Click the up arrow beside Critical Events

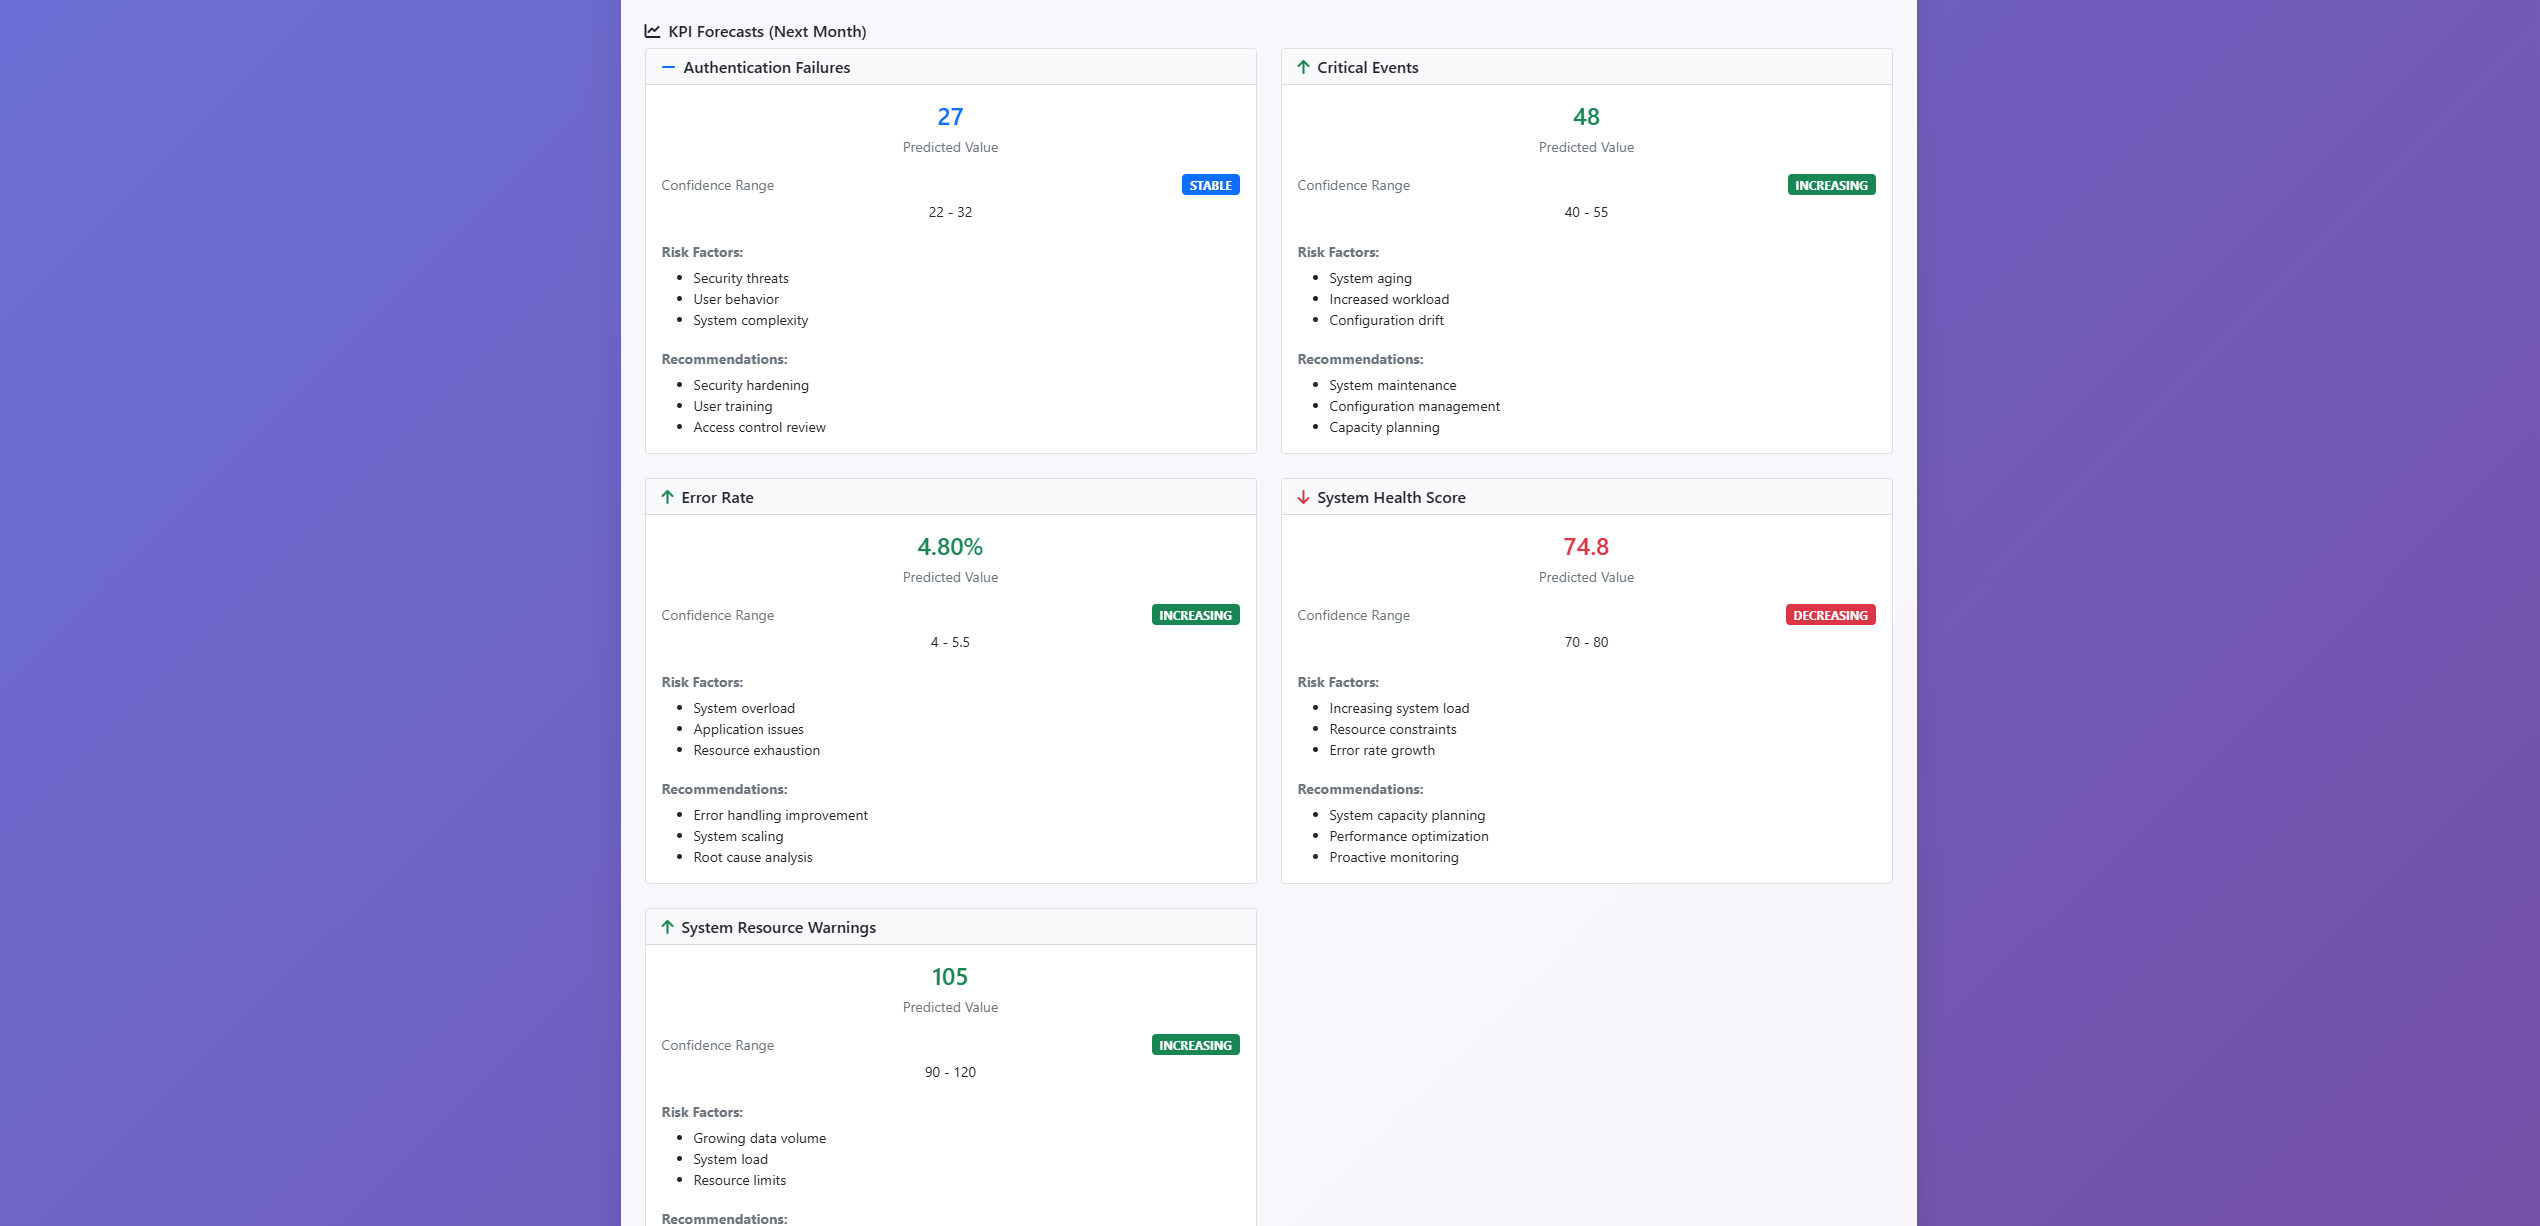(x=1303, y=67)
